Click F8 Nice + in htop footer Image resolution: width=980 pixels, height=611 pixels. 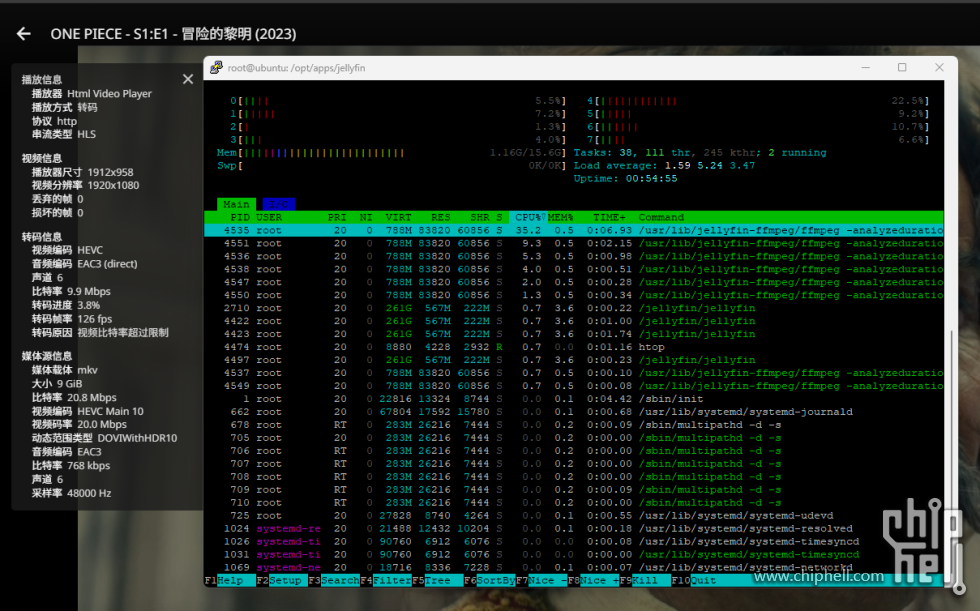(593, 580)
